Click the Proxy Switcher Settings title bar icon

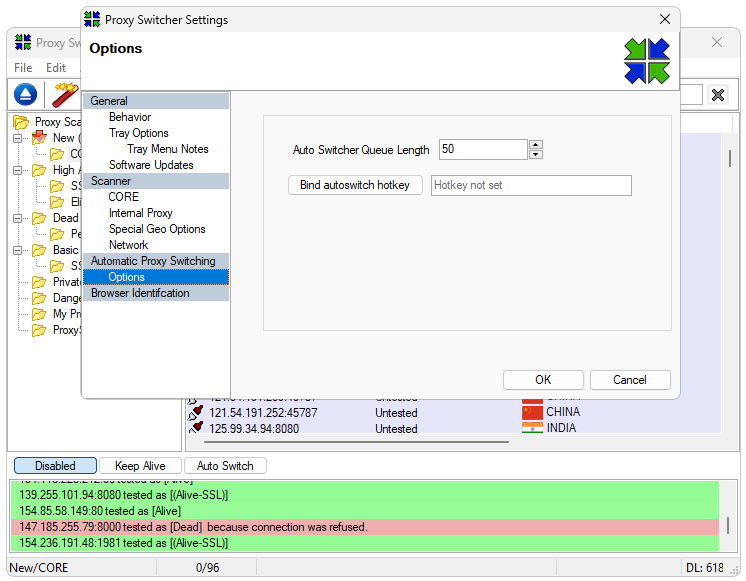tap(92, 20)
